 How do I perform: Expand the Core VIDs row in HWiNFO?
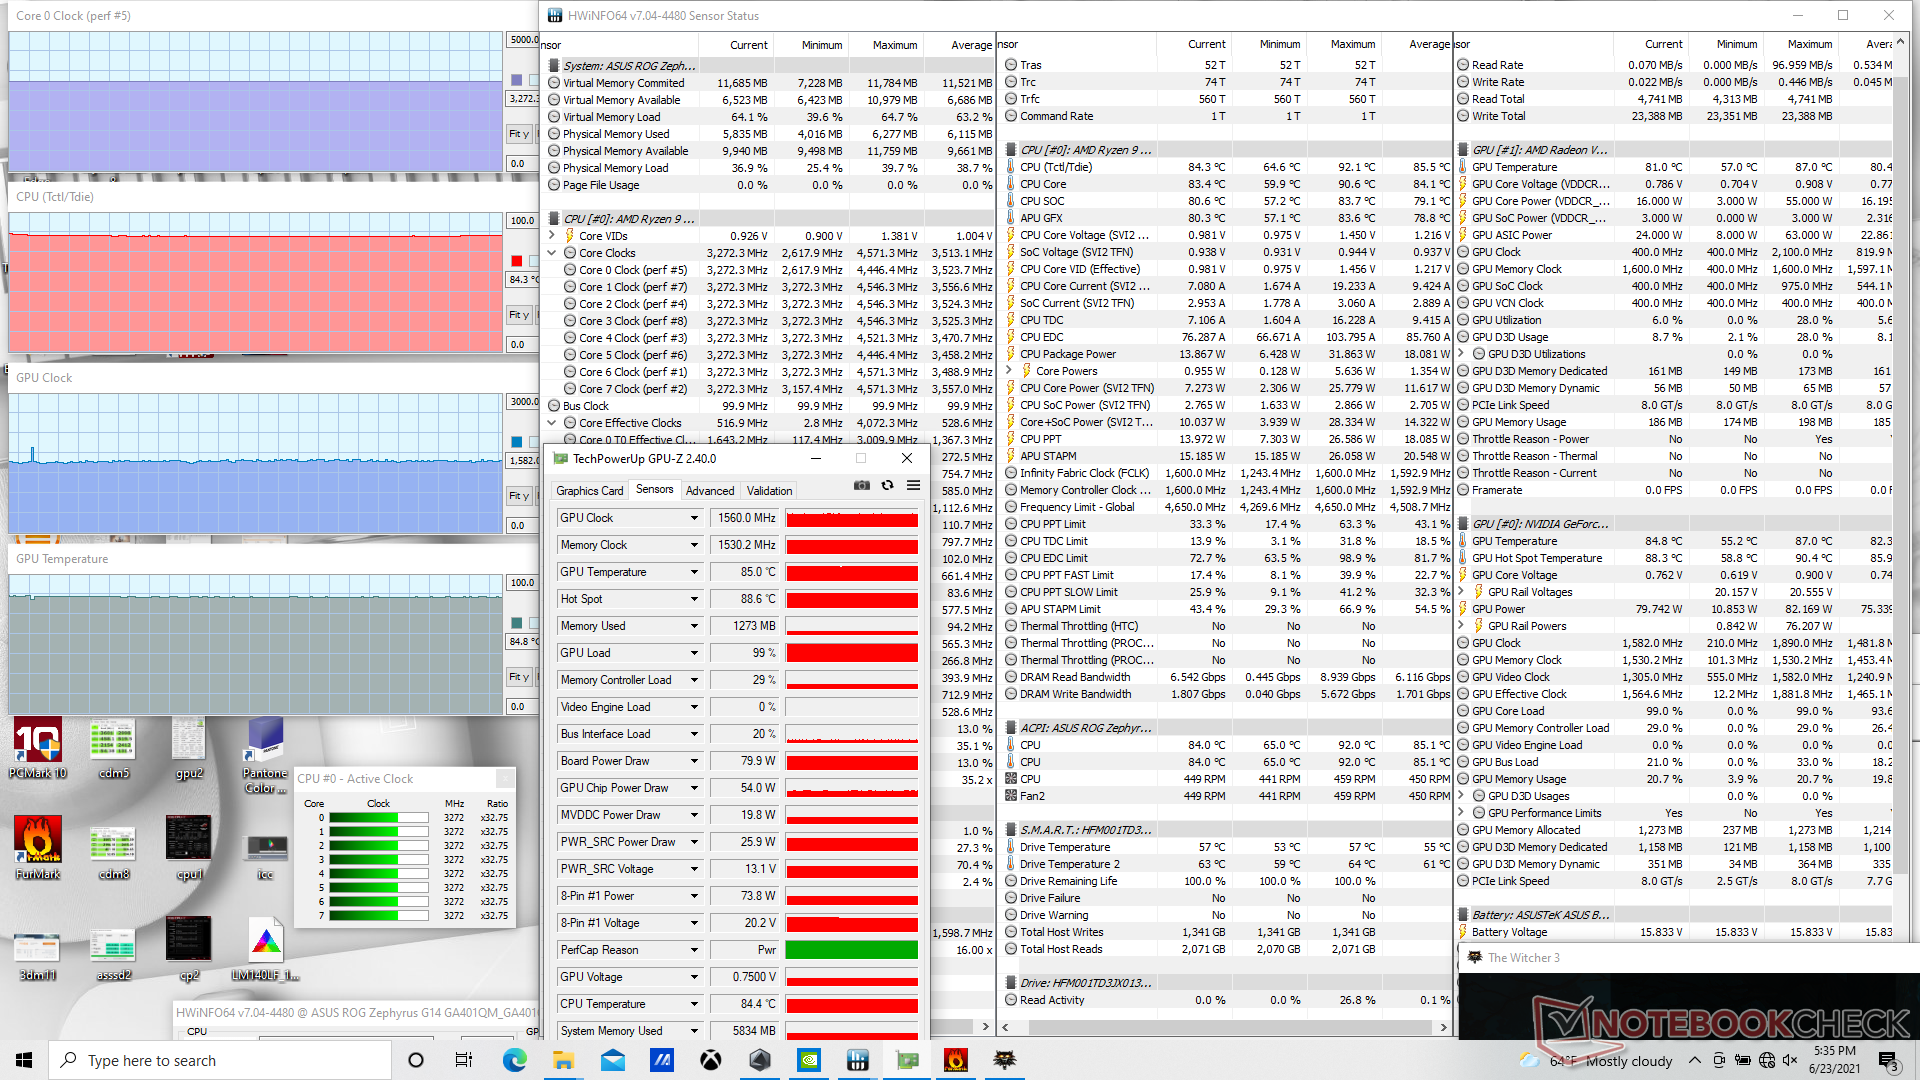(552, 236)
